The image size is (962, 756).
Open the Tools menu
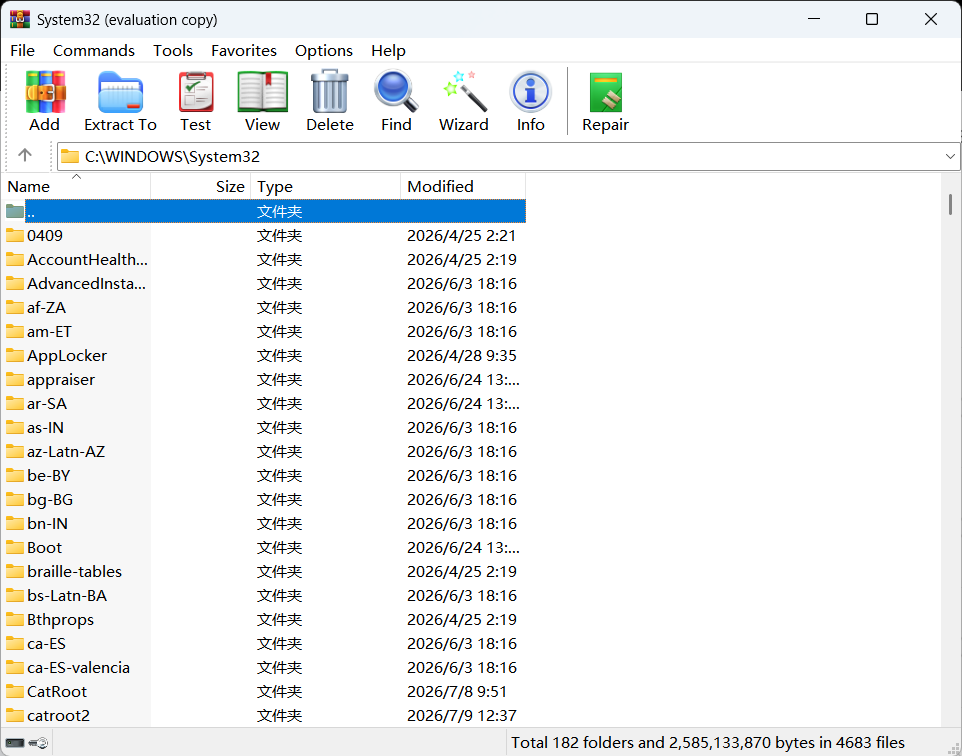(173, 50)
